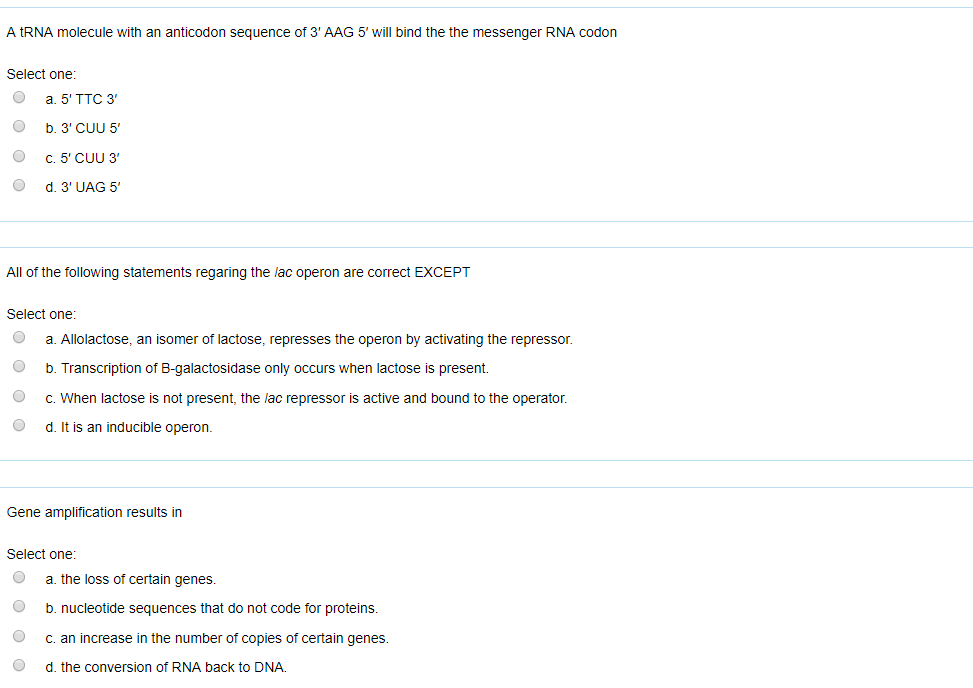Pick answer d. It is an inducible operon

[x=18, y=424]
